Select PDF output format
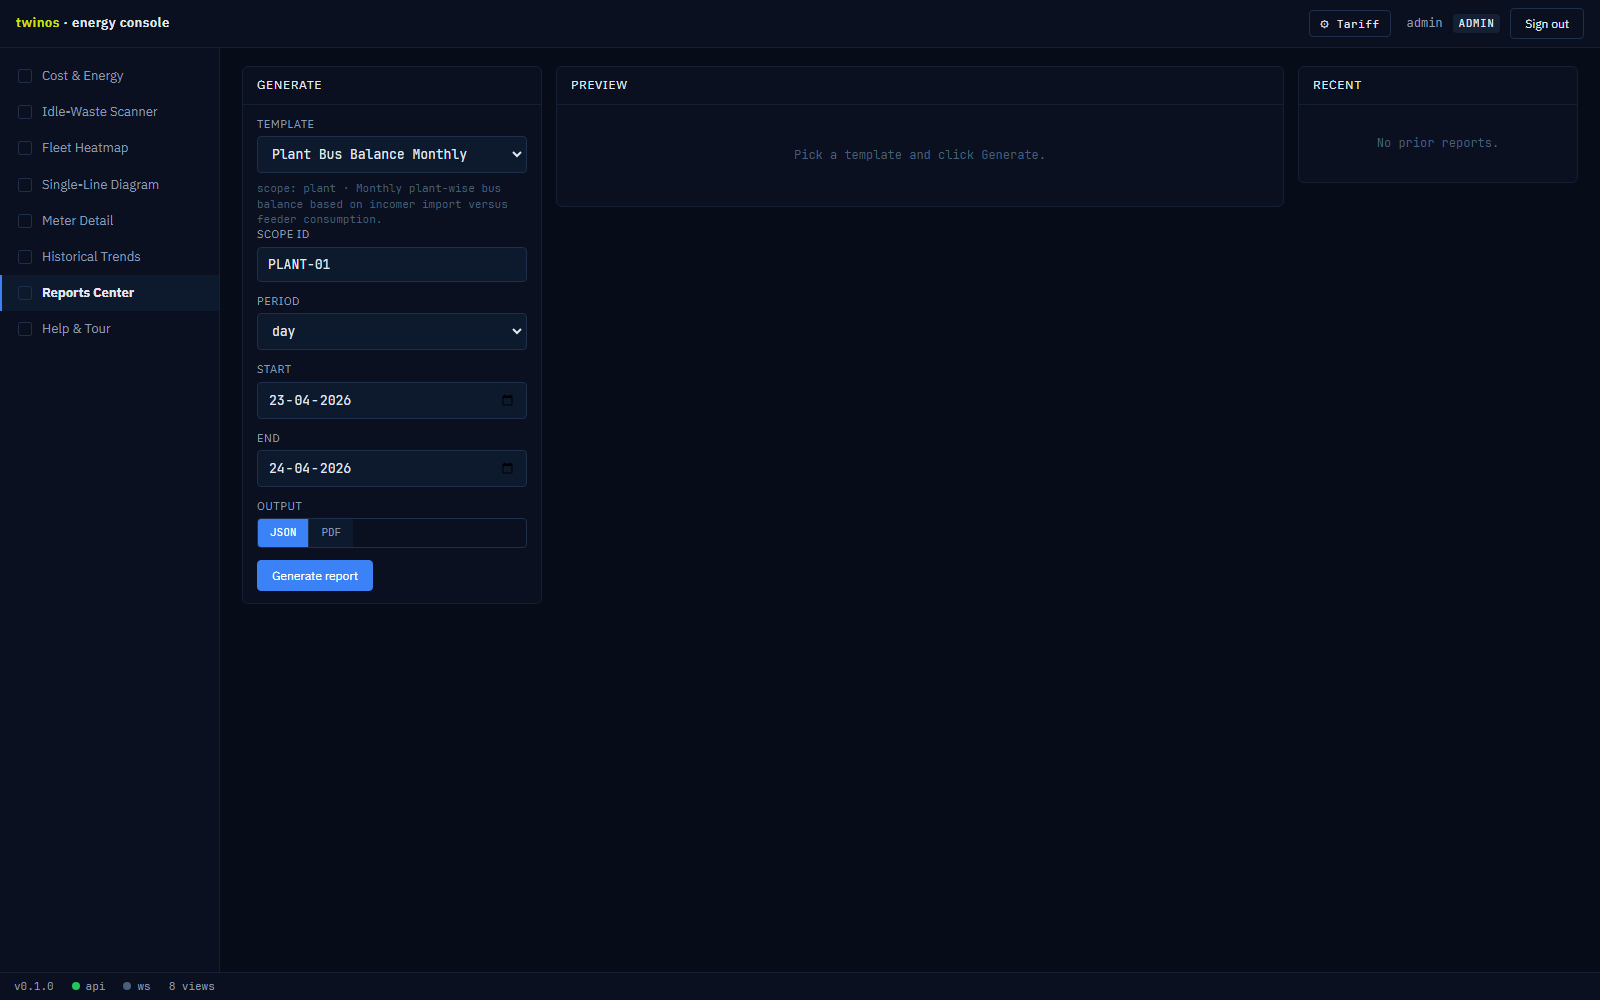The width and height of the screenshot is (1600, 1000). coord(331,533)
